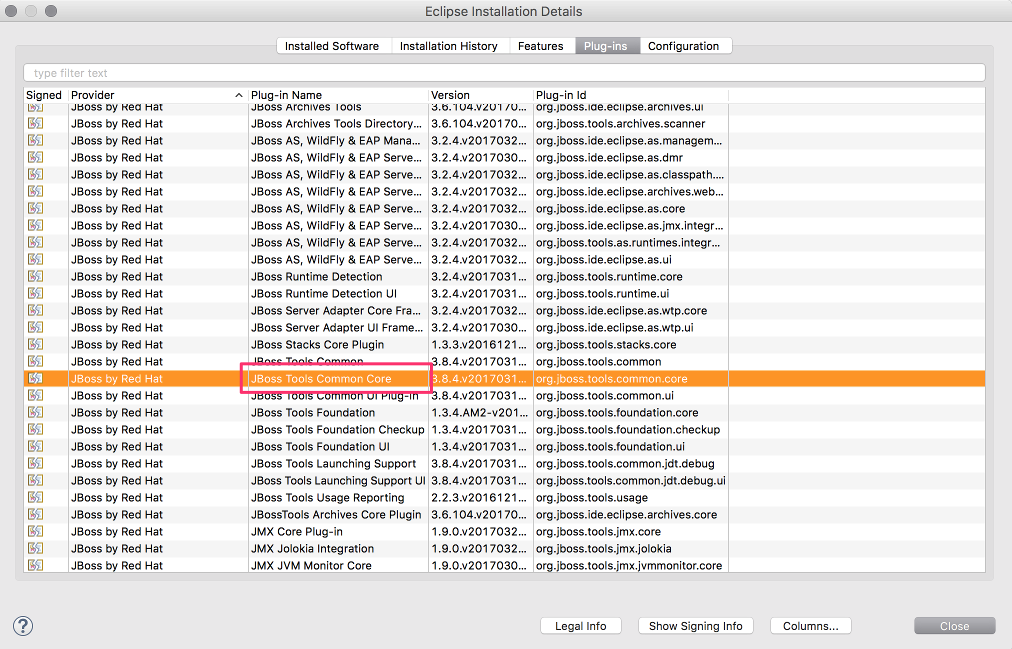
Task: Select the Plug-ins tab
Action: (605, 46)
